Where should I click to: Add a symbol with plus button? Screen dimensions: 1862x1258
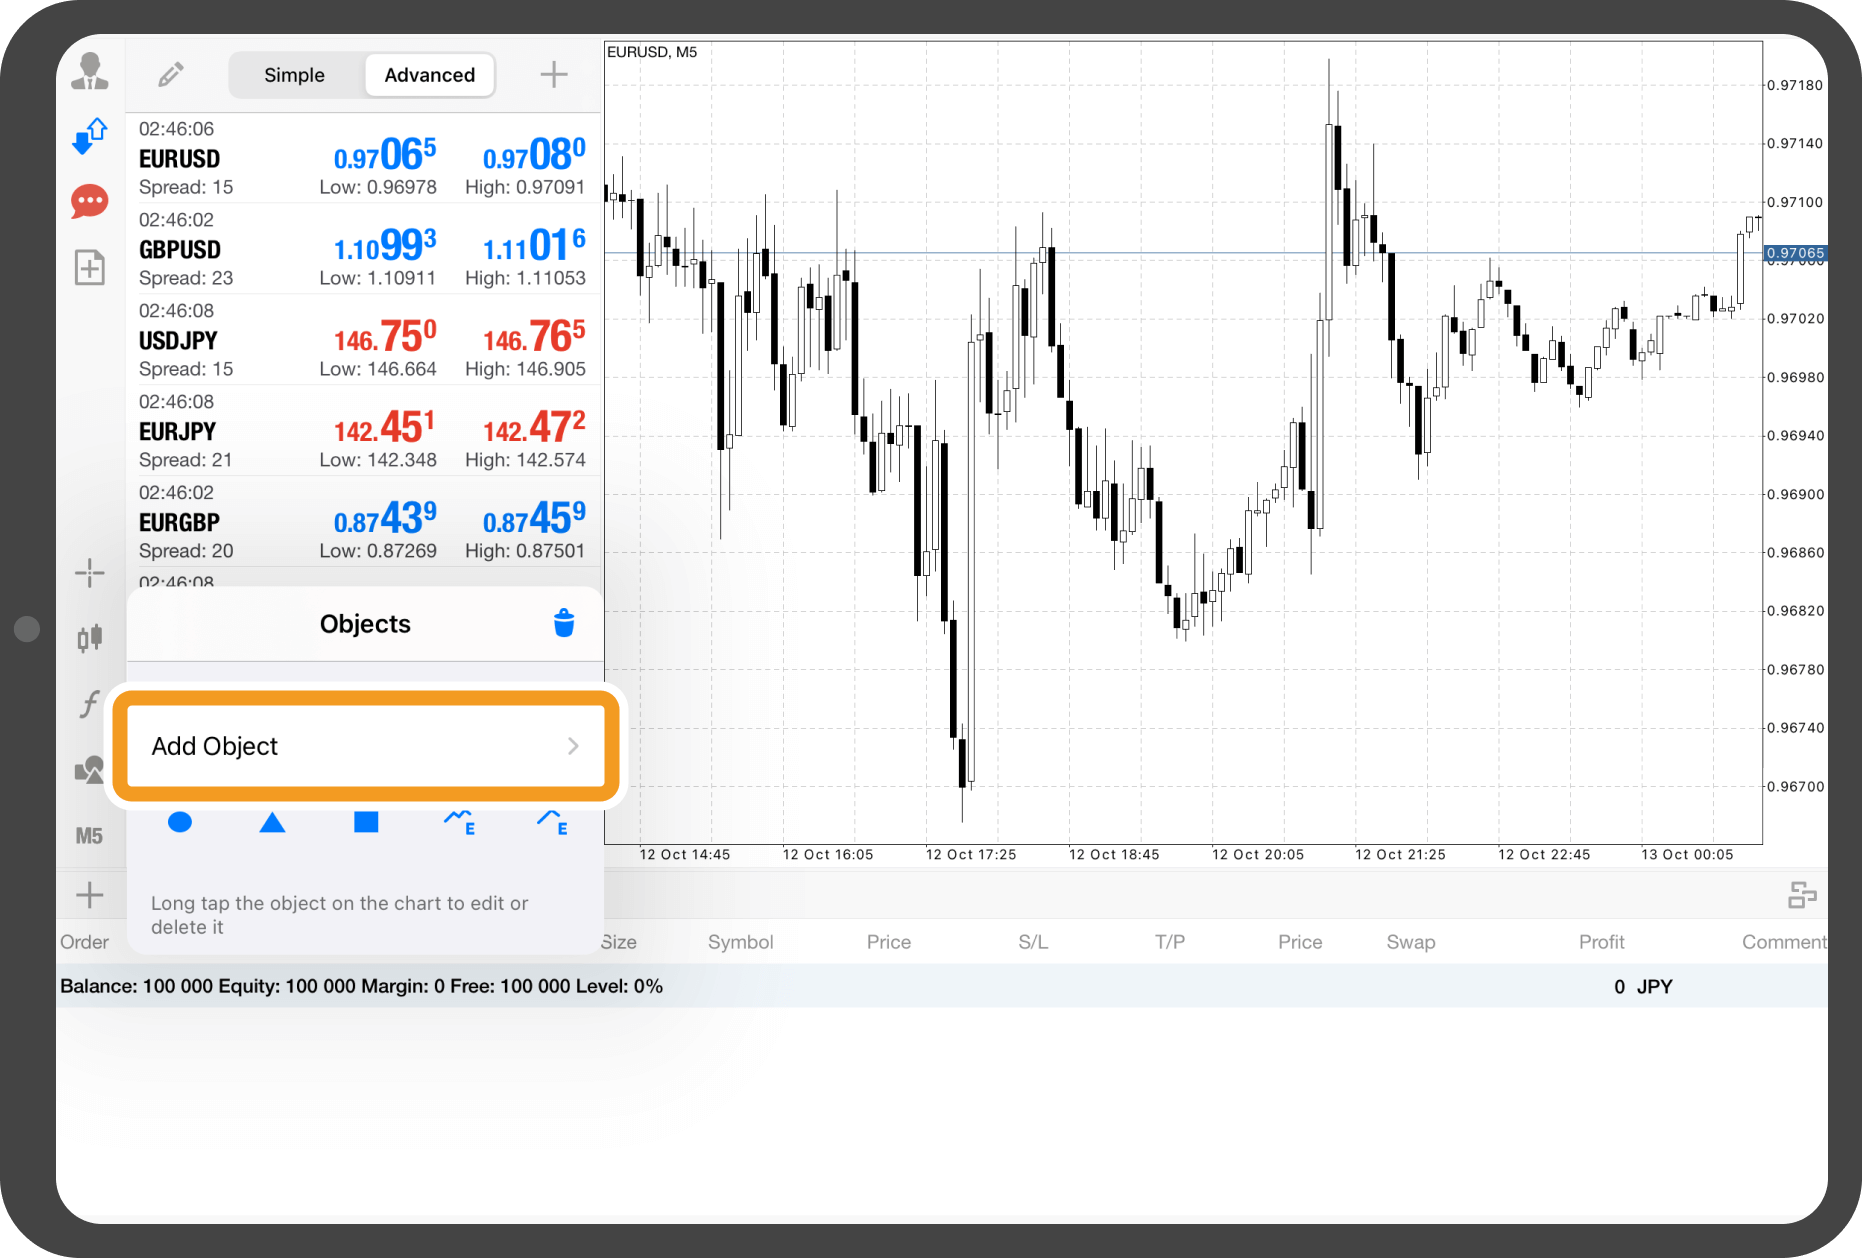(554, 75)
